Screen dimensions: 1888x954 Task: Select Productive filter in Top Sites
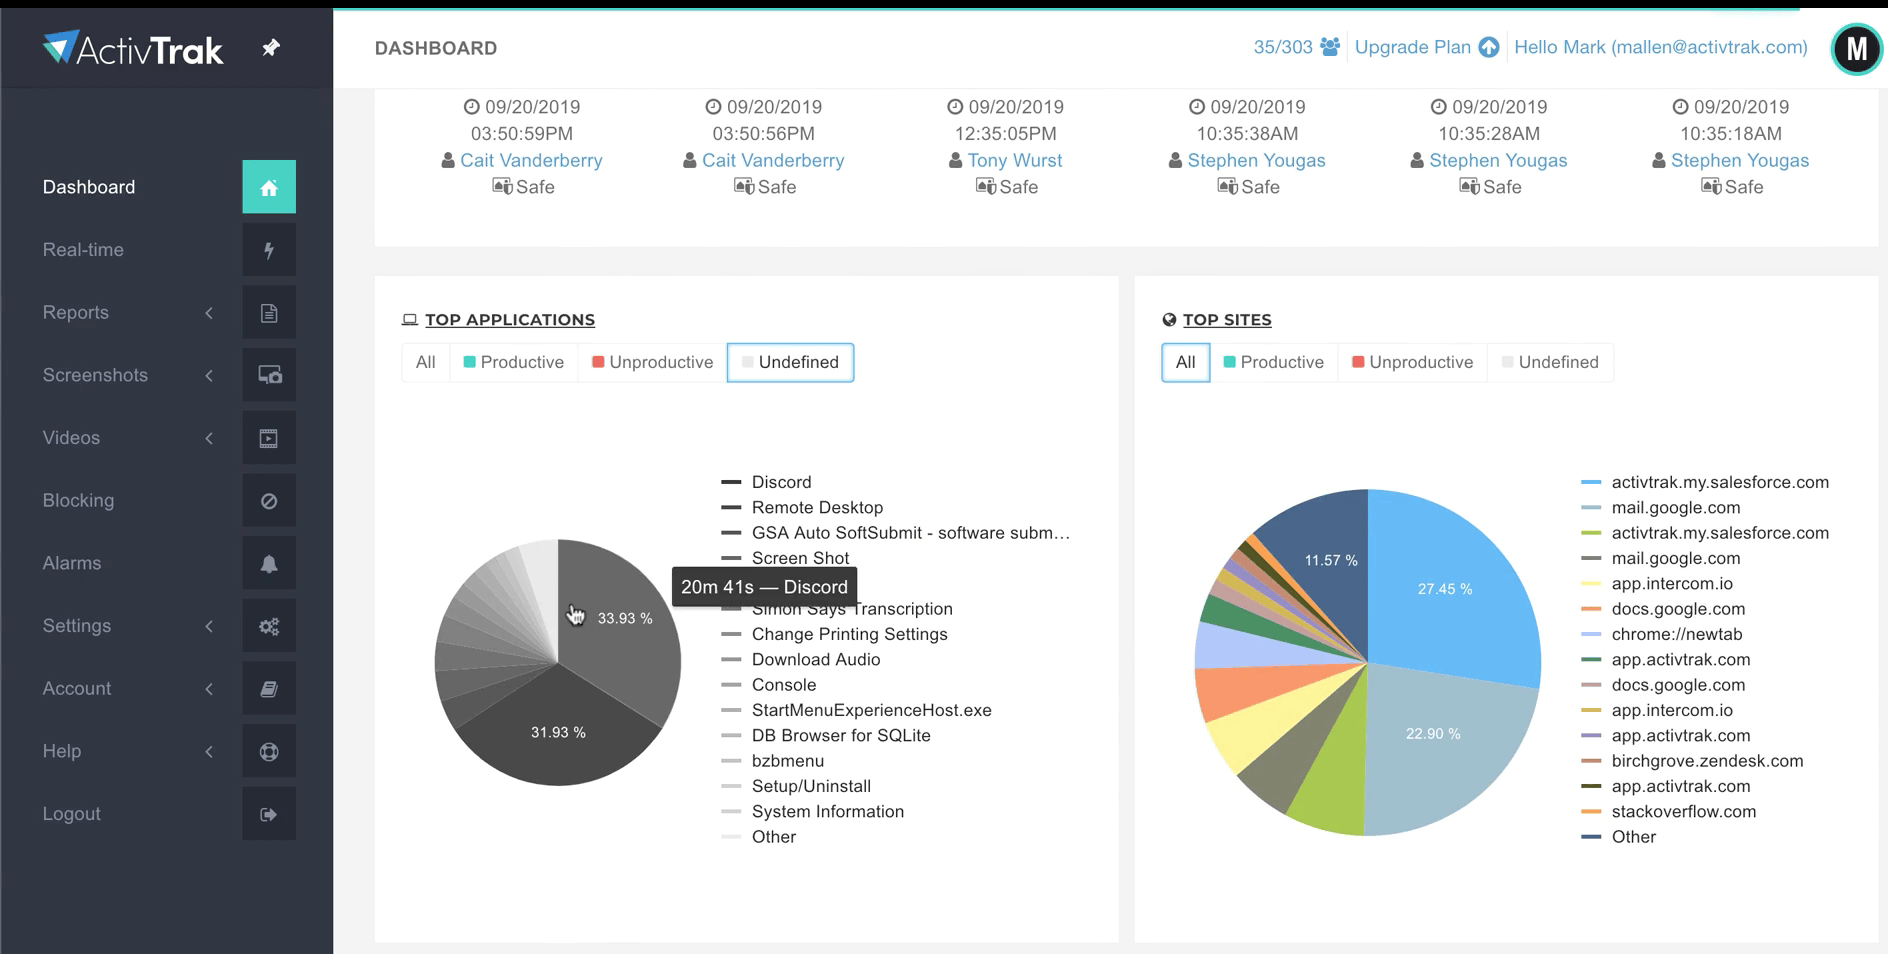tap(1274, 362)
